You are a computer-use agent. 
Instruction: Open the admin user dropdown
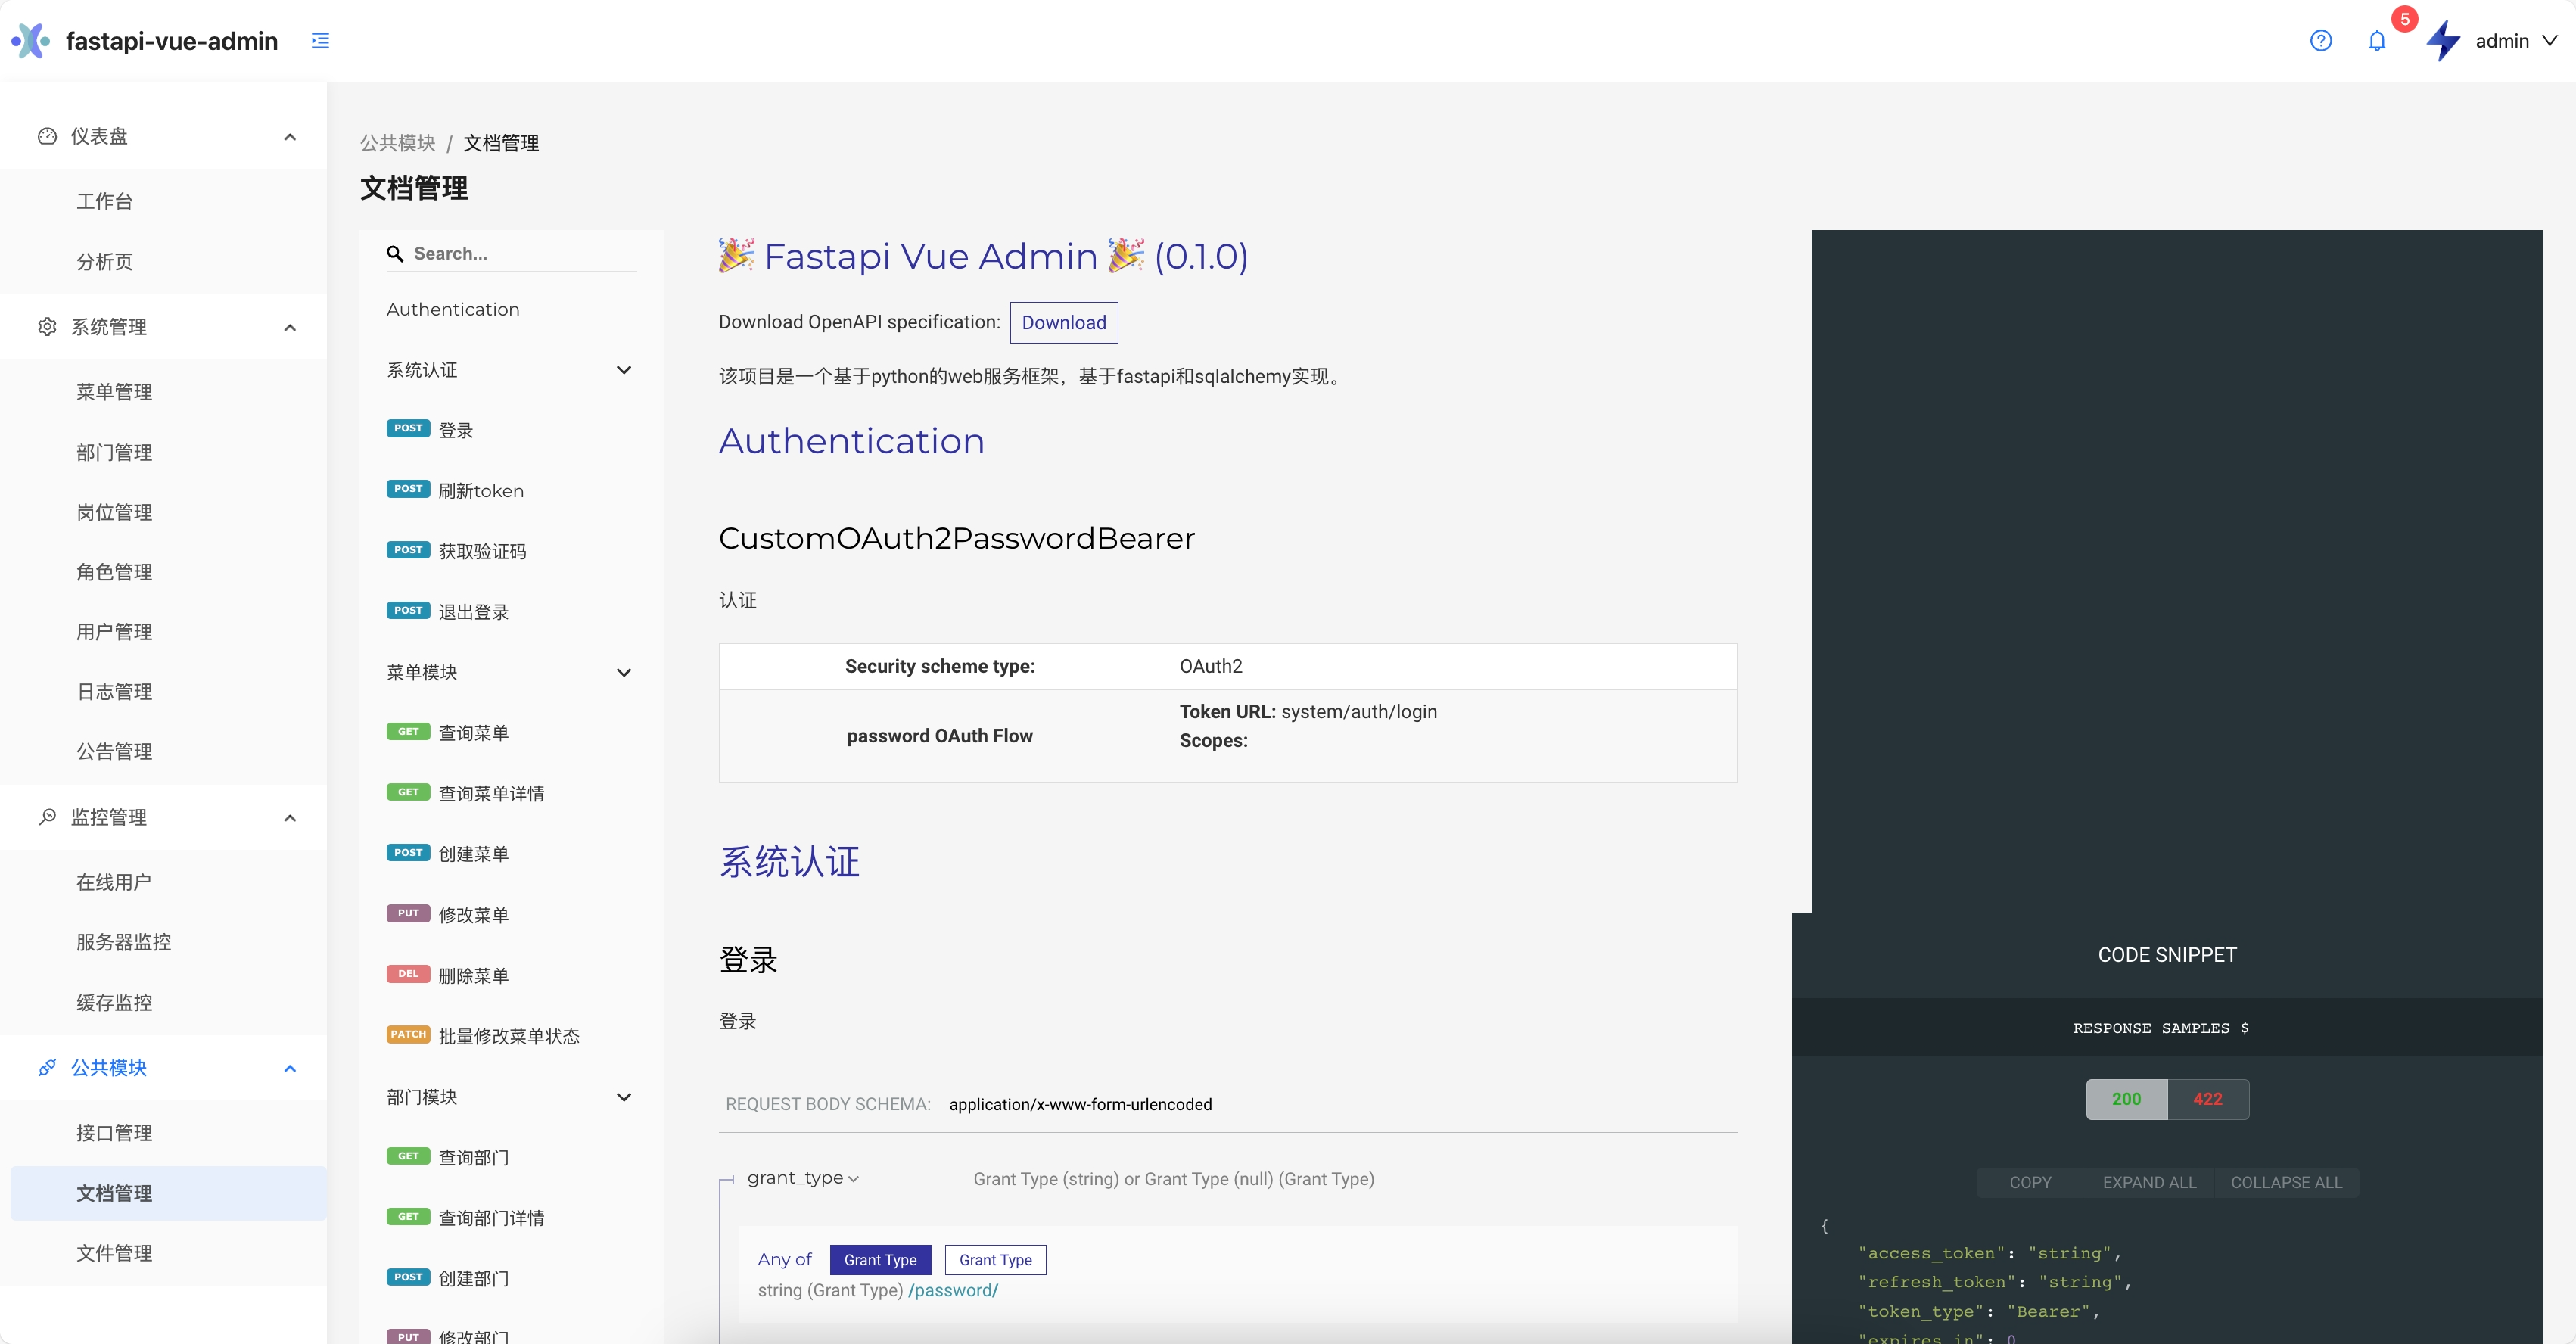2515,41
